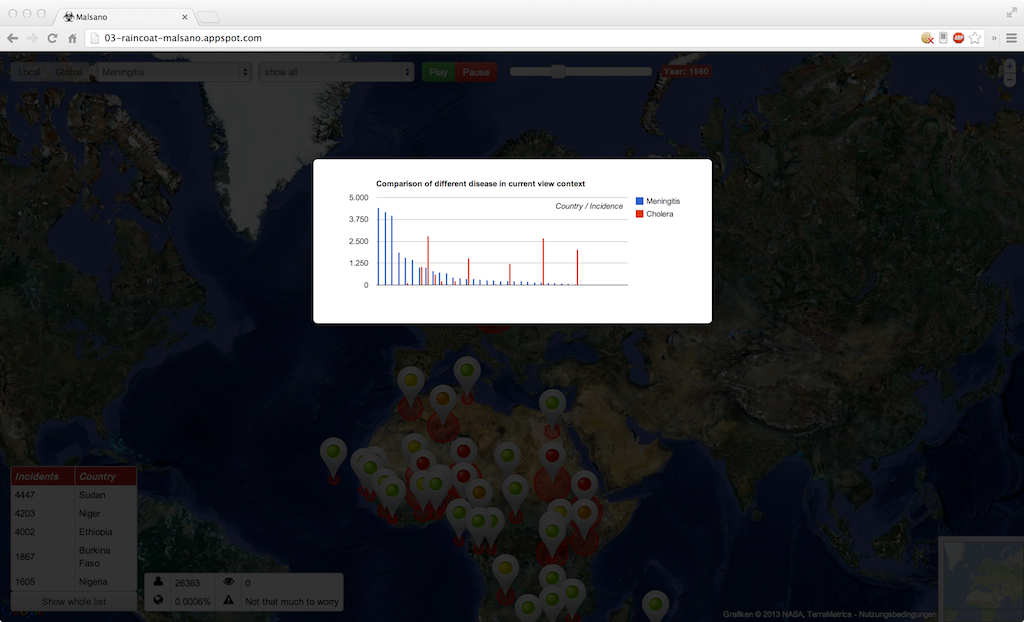Click the blocked cookie icon in address bar
Viewport: 1024px width, 622px height.
(x=927, y=38)
